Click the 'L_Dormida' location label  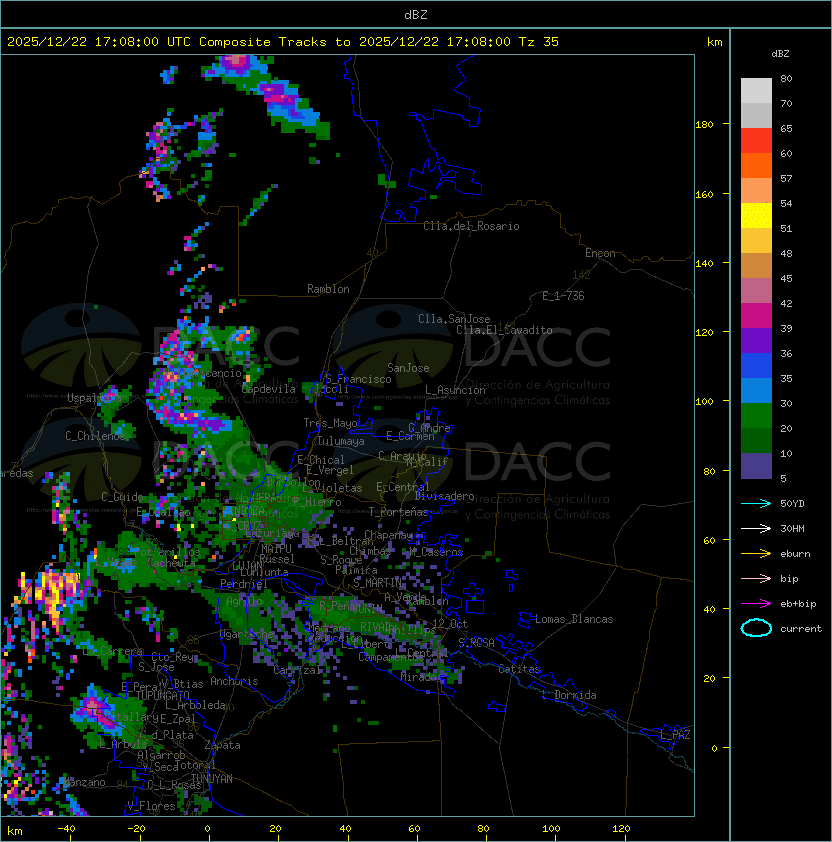[x=569, y=695]
